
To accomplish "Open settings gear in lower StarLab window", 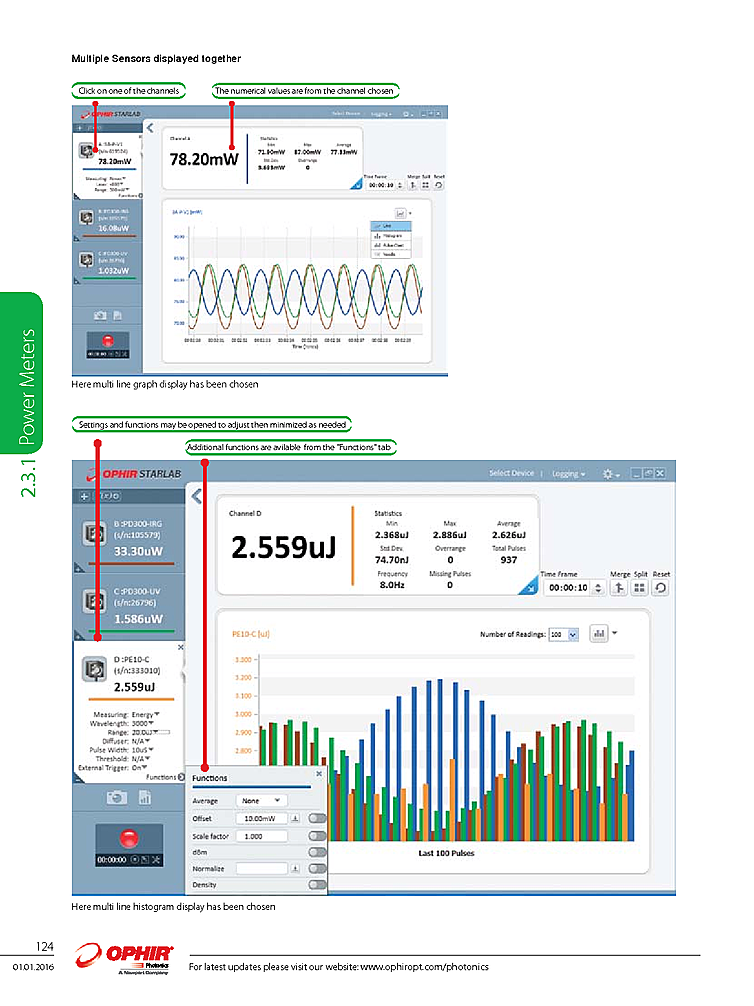I will 607,473.
